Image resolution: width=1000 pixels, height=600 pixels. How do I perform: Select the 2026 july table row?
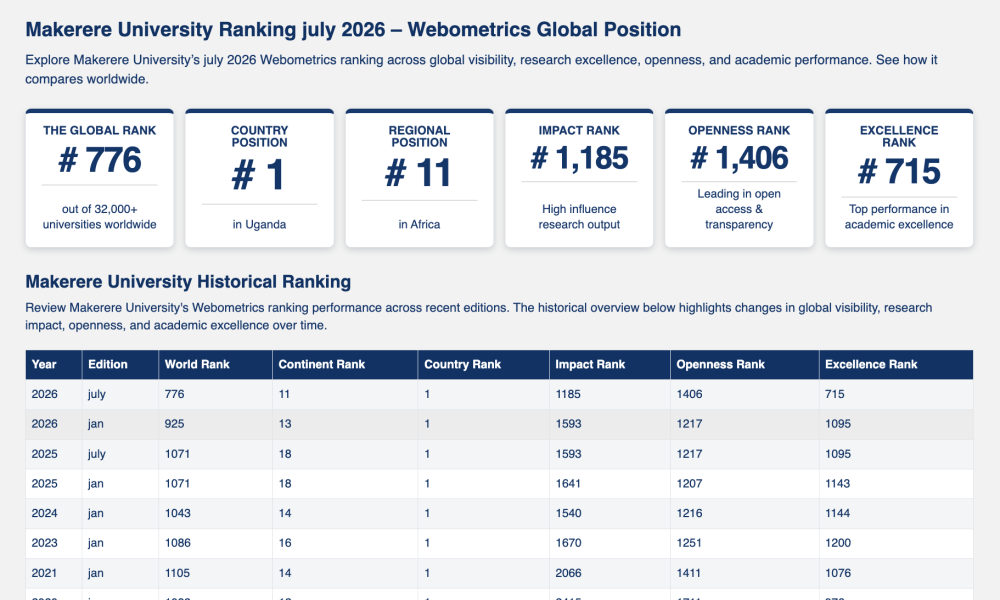(x=499, y=394)
